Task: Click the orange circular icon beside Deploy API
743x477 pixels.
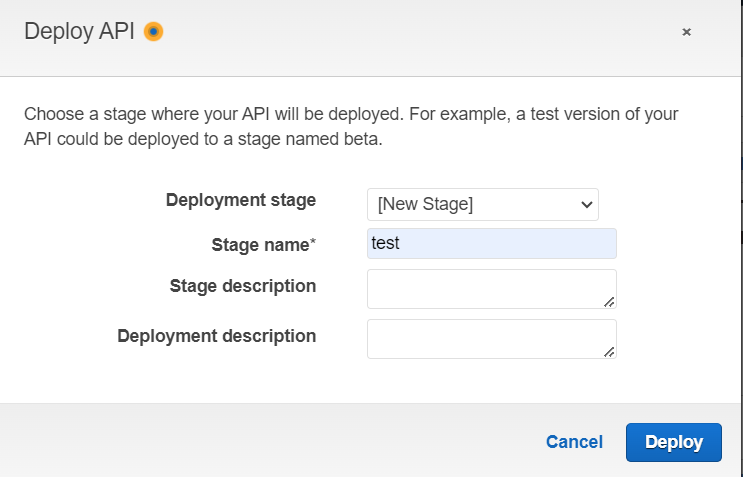Action: click(153, 32)
